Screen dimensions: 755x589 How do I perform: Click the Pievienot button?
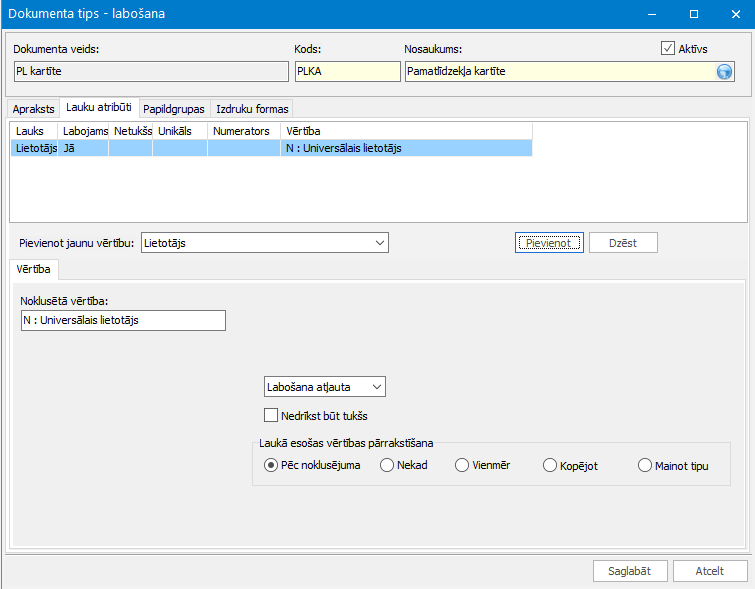coord(548,243)
